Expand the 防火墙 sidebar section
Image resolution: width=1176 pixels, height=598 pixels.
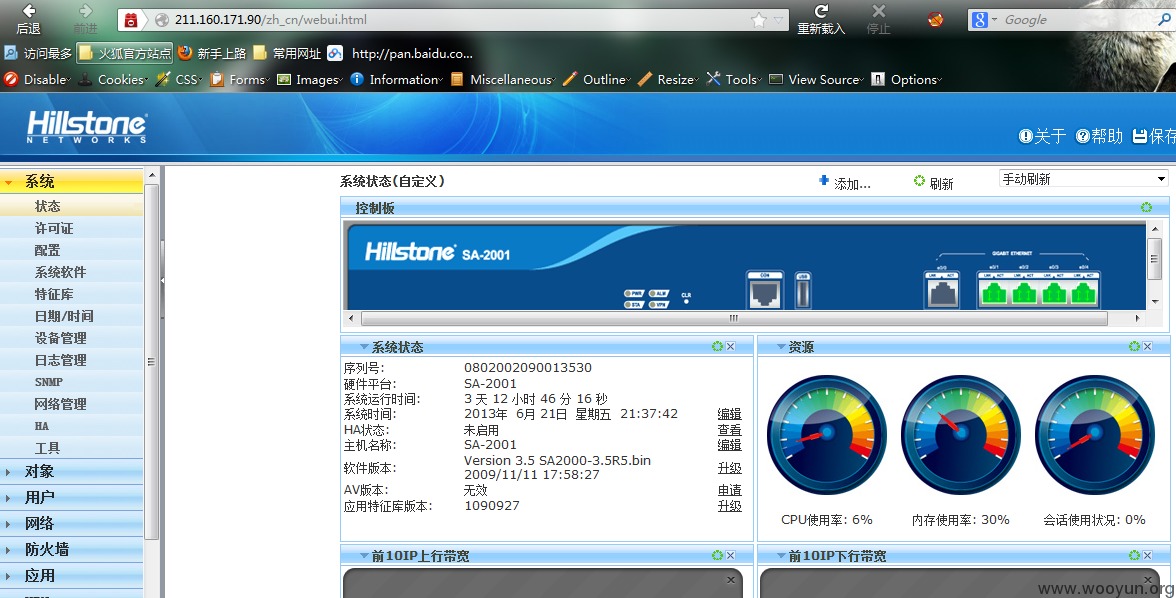tap(71, 549)
